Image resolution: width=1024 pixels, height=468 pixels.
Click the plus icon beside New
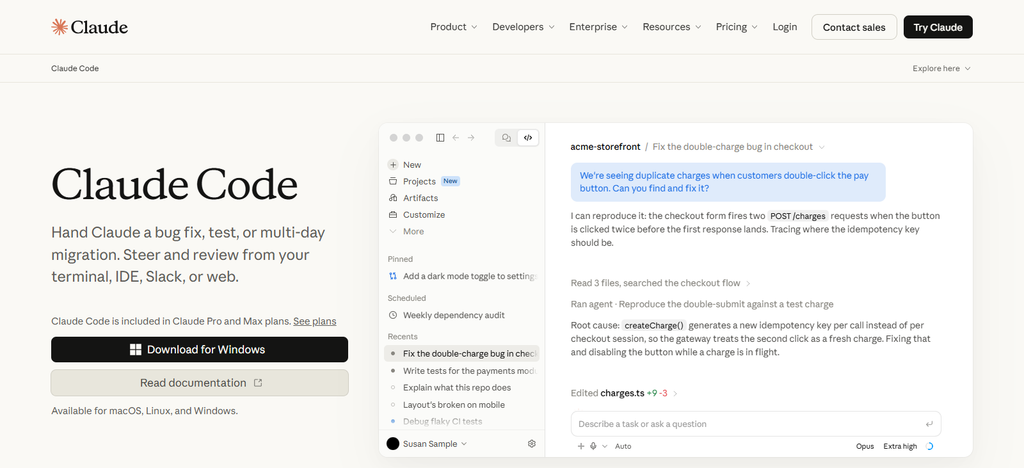point(392,164)
